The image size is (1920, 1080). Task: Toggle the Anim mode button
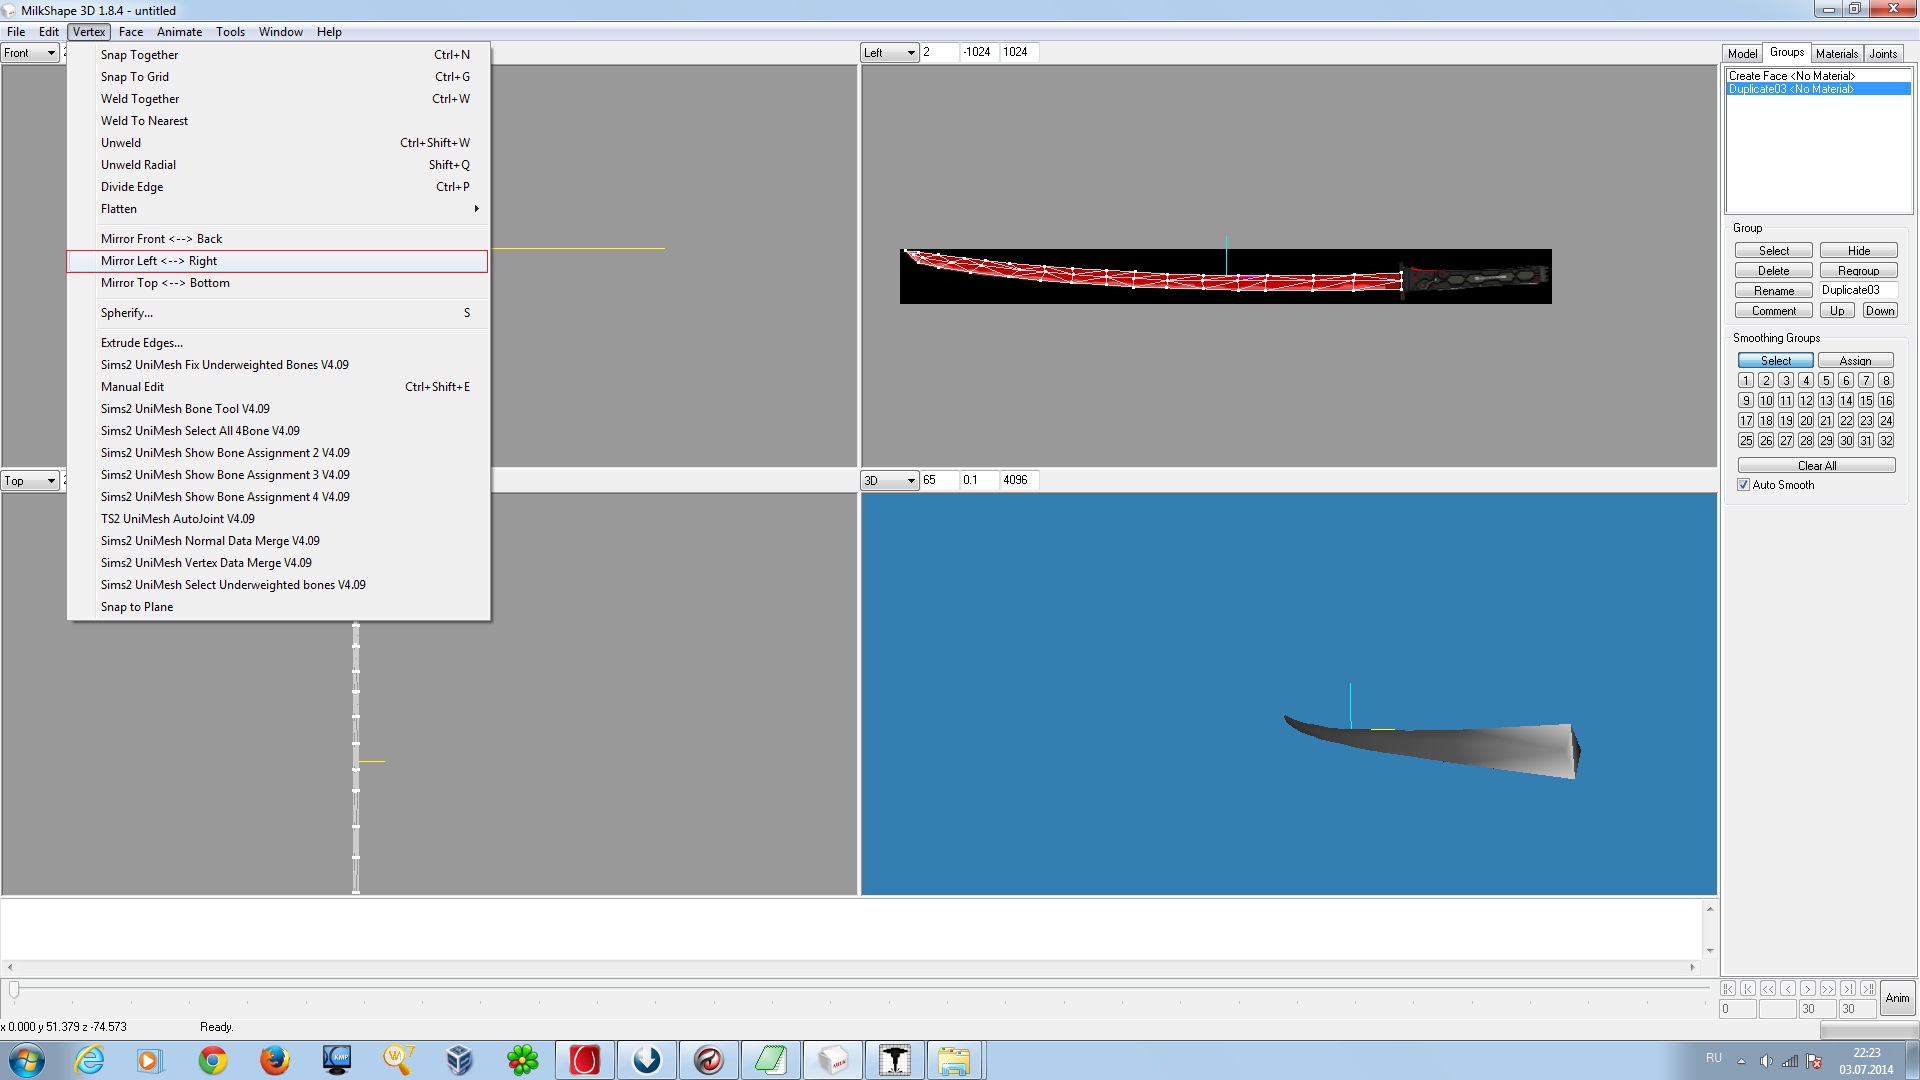(1897, 998)
